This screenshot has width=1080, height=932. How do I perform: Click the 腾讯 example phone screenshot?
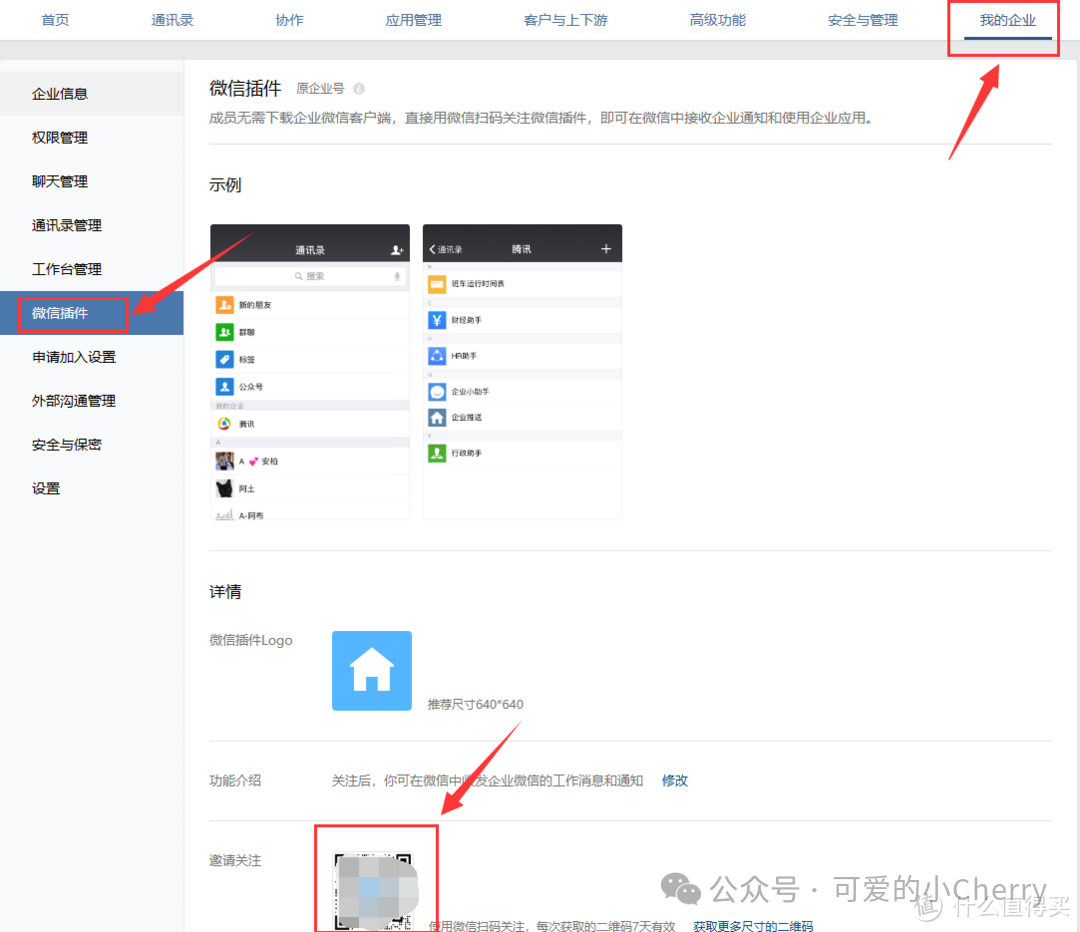pos(522,372)
